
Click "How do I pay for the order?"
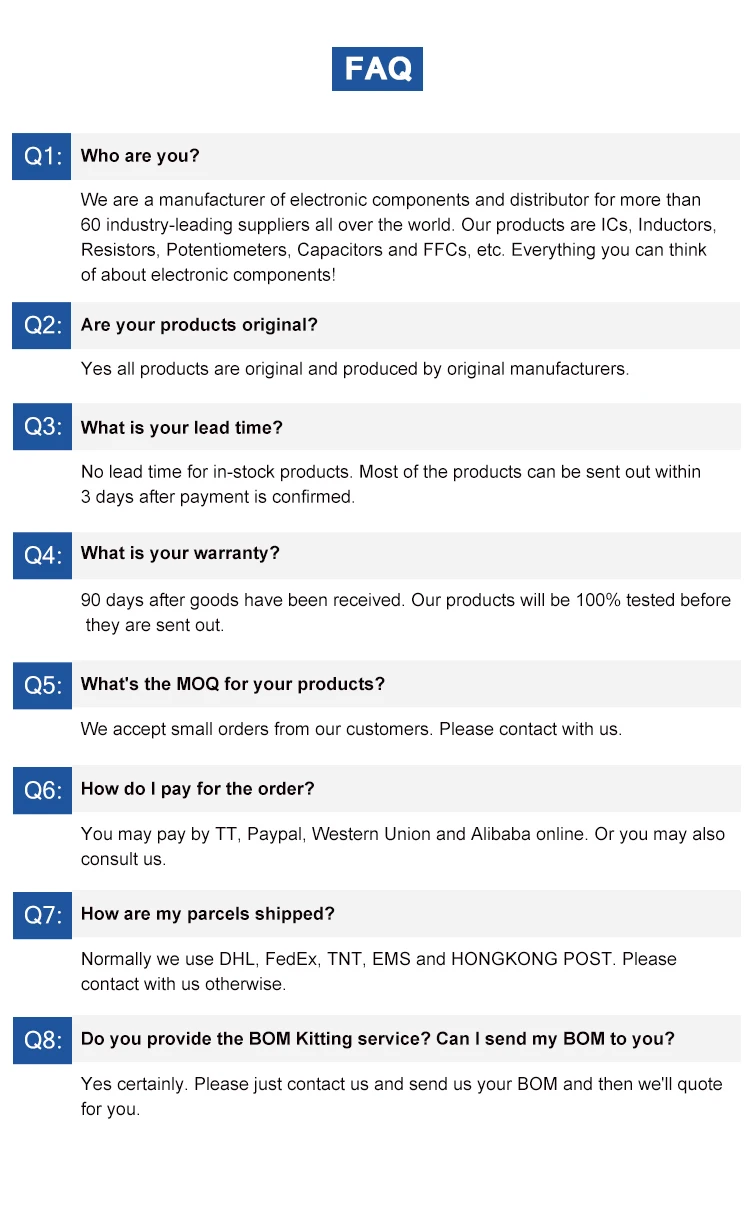click(198, 789)
